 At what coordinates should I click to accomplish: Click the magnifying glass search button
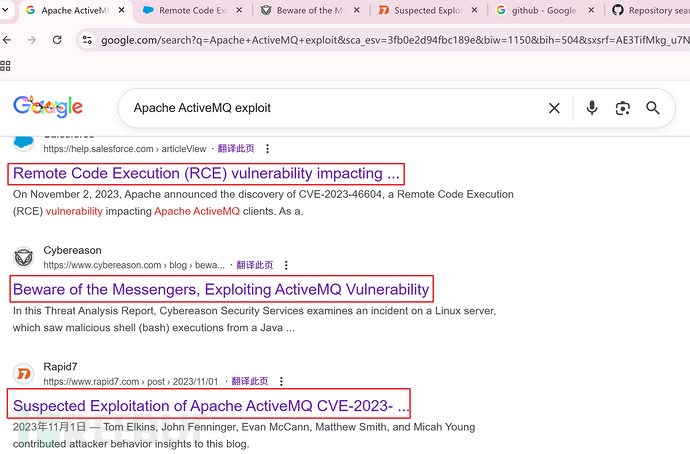(x=653, y=108)
